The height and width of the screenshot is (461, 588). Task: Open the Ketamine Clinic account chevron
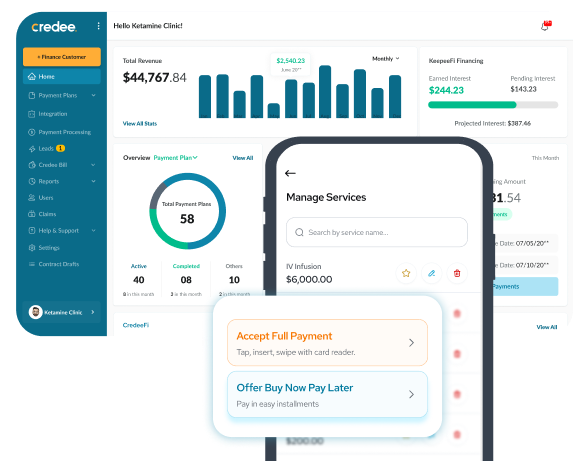coord(93,312)
